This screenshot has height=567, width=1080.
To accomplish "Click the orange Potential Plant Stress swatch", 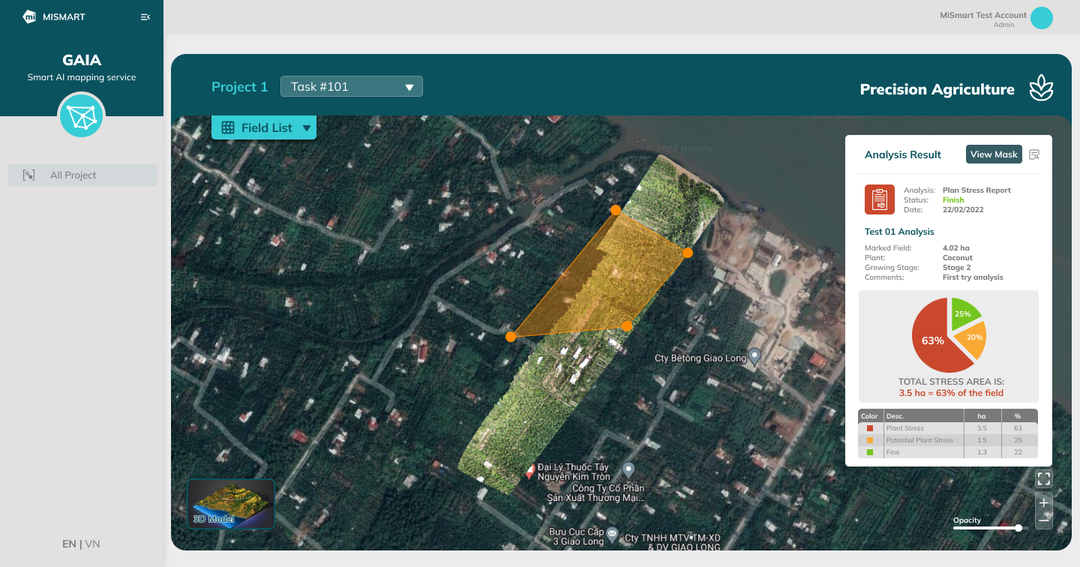I will coord(870,440).
